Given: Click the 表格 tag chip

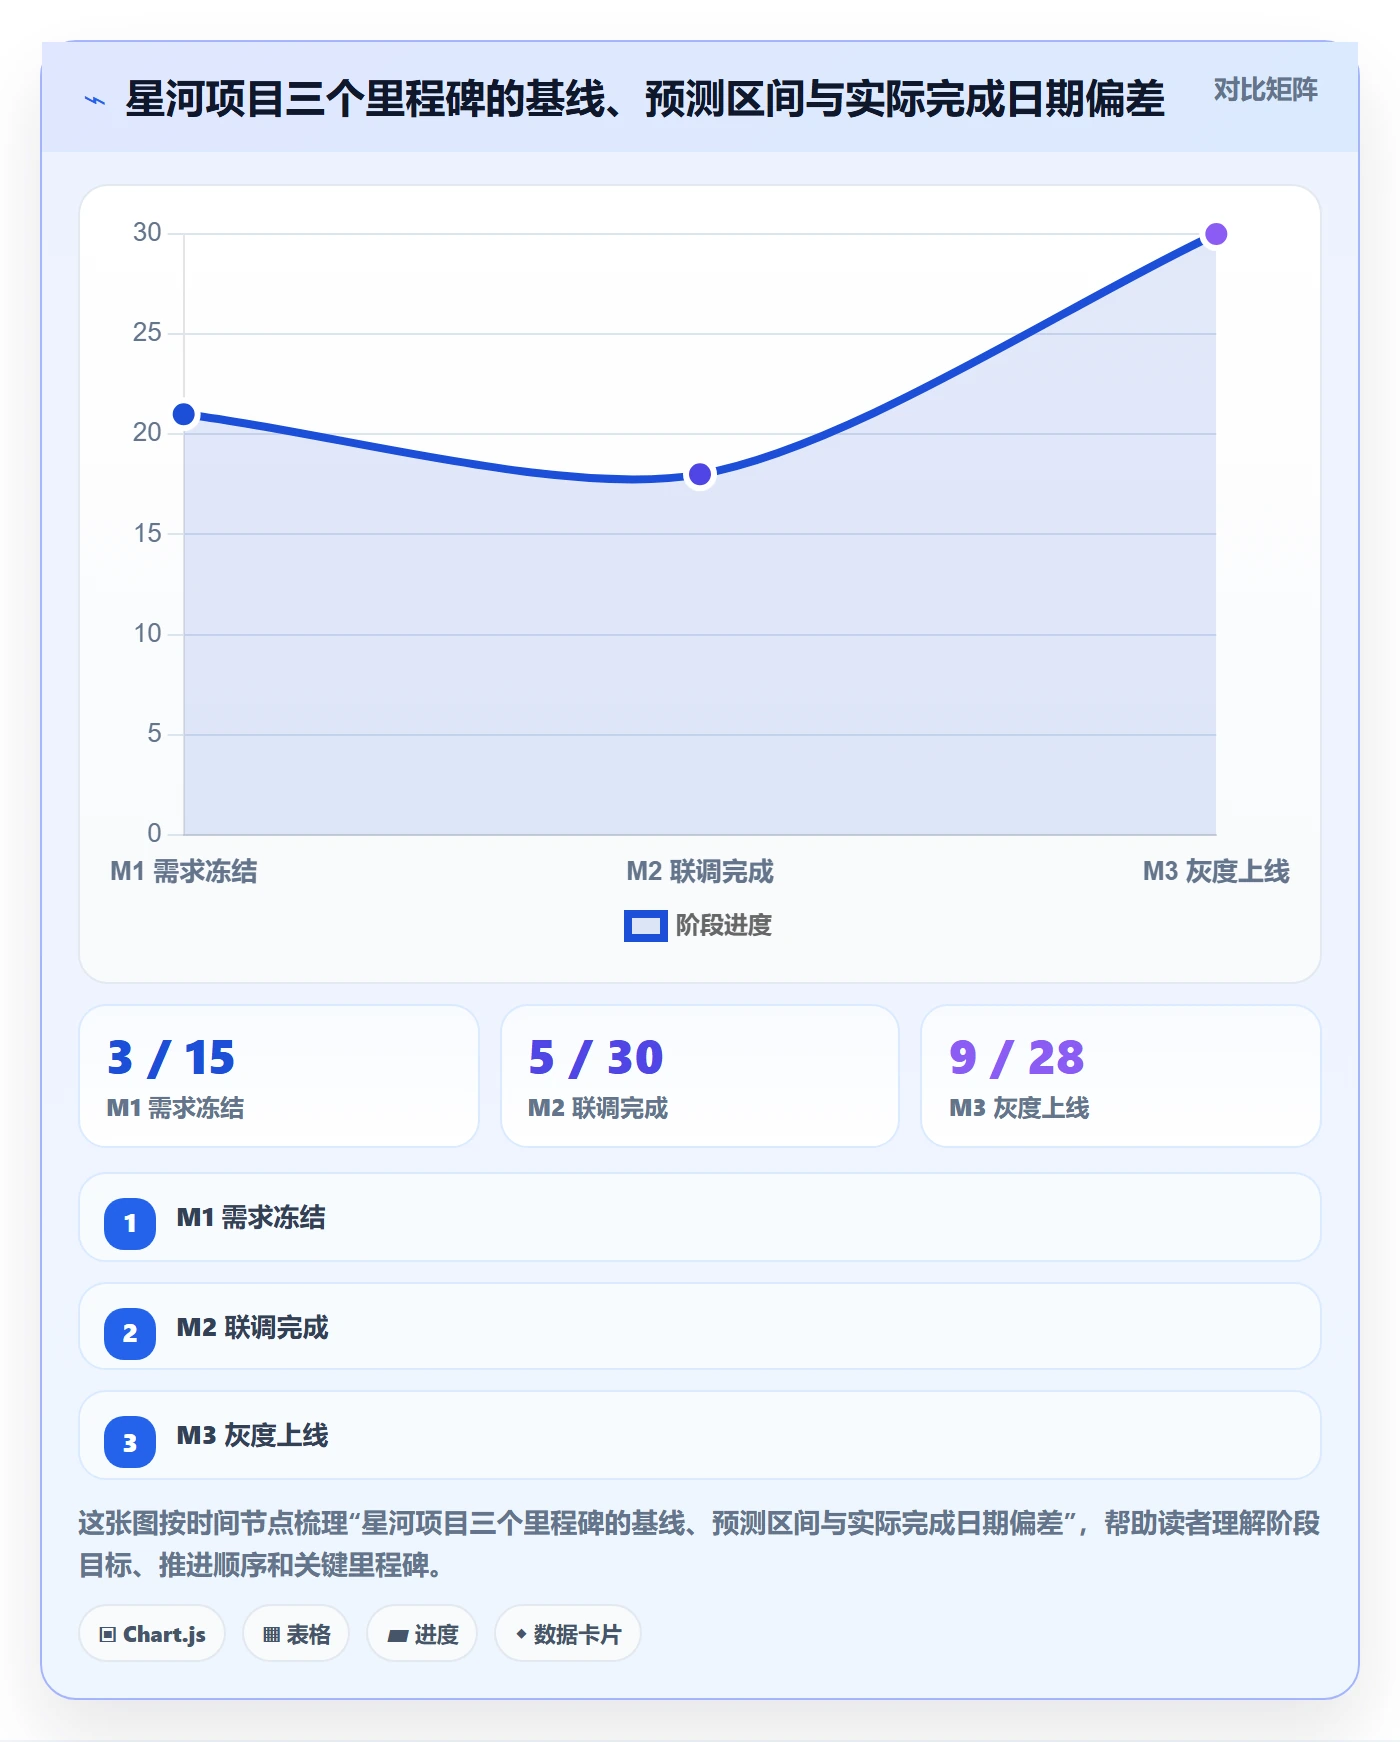Looking at the screenshot, I should click(296, 1634).
